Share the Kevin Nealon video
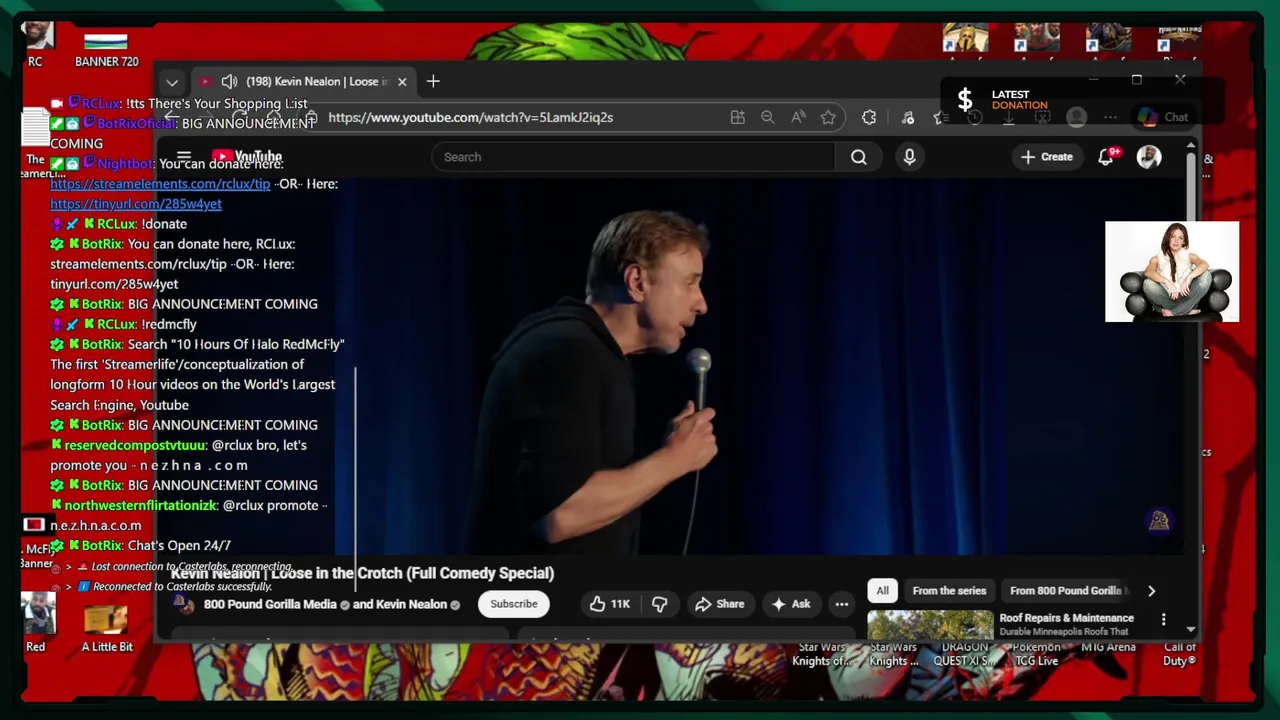 tap(720, 604)
